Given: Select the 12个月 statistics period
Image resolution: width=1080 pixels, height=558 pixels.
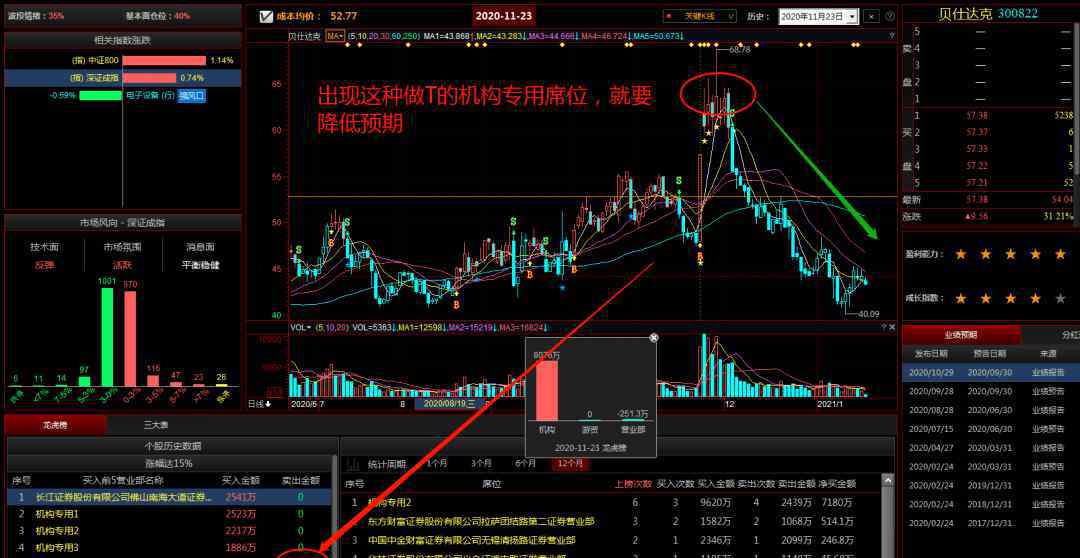Looking at the screenshot, I should pos(570,464).
